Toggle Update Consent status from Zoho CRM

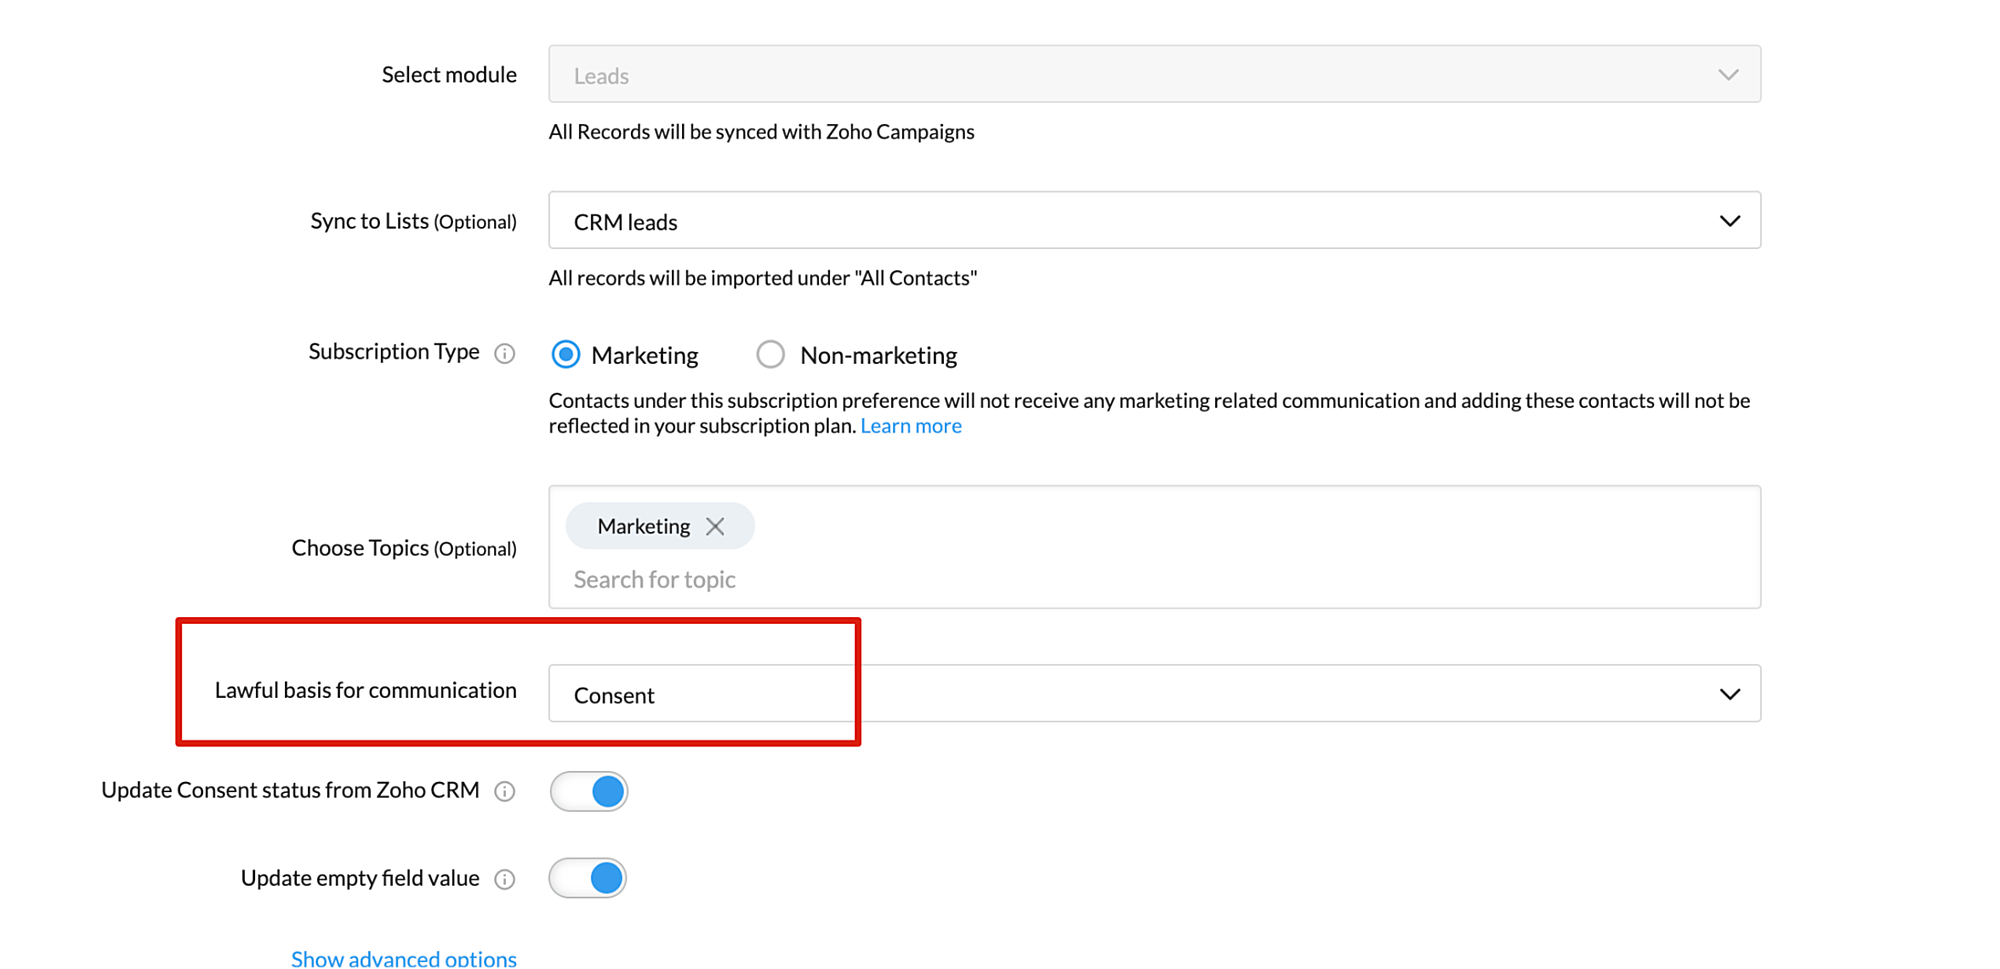pyautogui.click(x=589, y=791)
